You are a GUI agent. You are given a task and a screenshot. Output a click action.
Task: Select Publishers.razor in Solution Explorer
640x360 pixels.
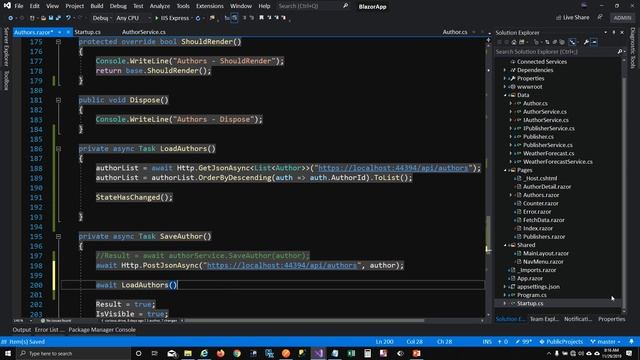tap(544, 237)
